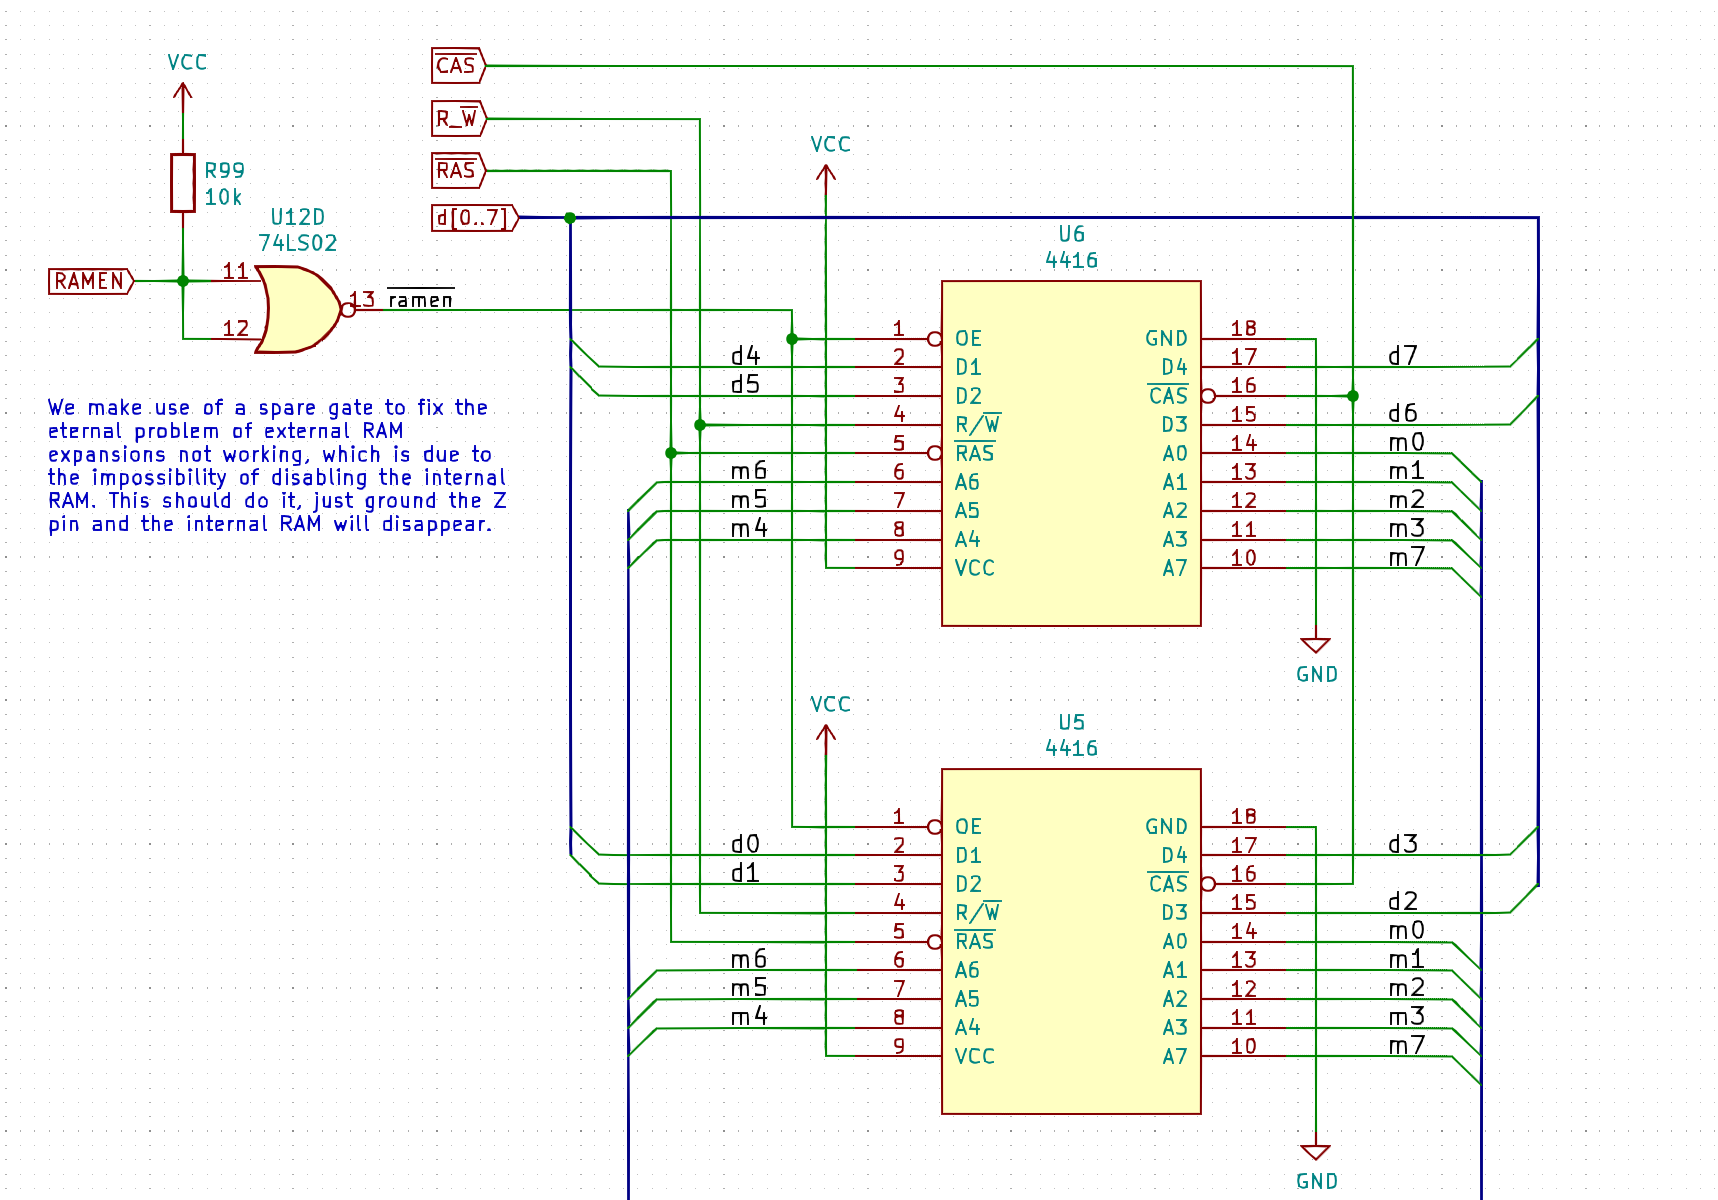Select the blue note about spare gate
1718x1200 pixels.
277,466
